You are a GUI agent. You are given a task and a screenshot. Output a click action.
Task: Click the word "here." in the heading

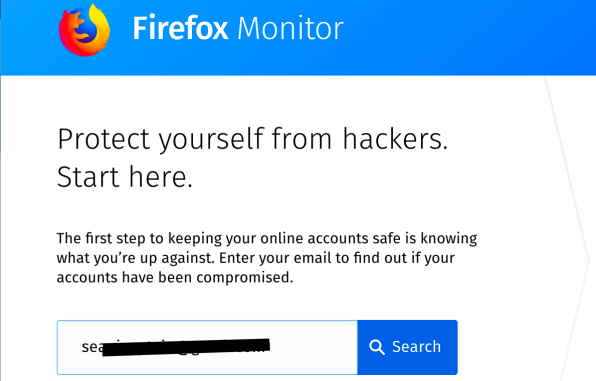(161, 177)
